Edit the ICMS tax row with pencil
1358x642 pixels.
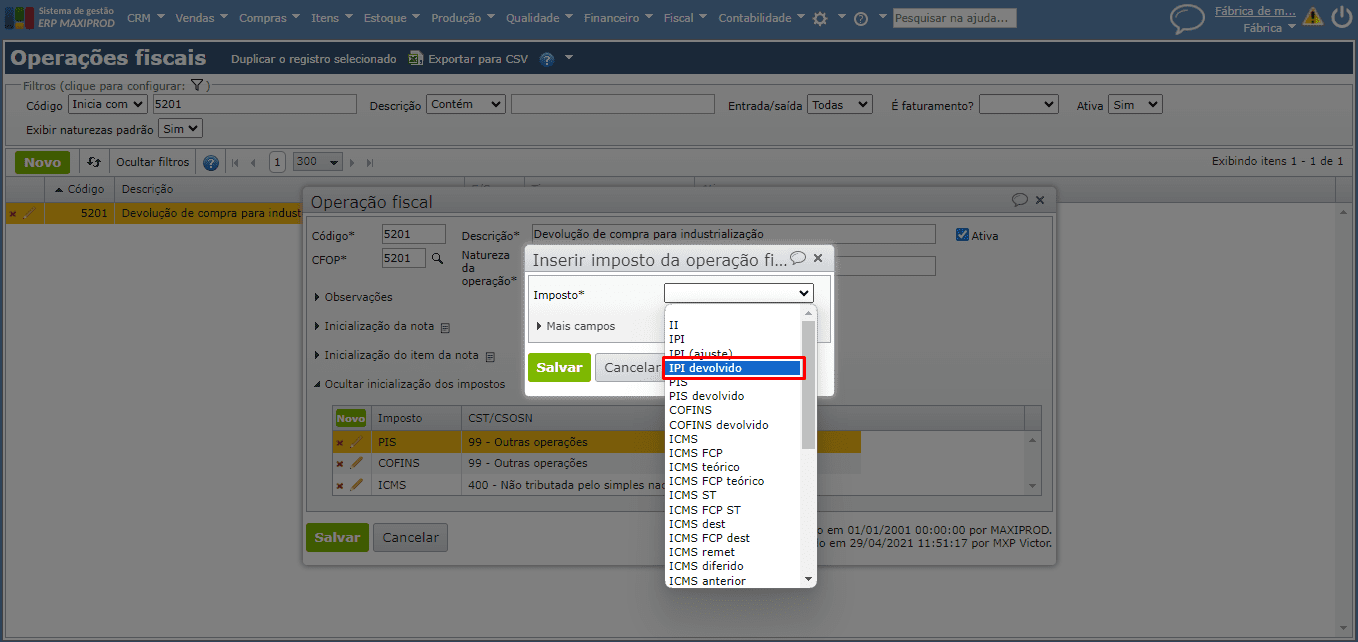click(x=356, y=485)
